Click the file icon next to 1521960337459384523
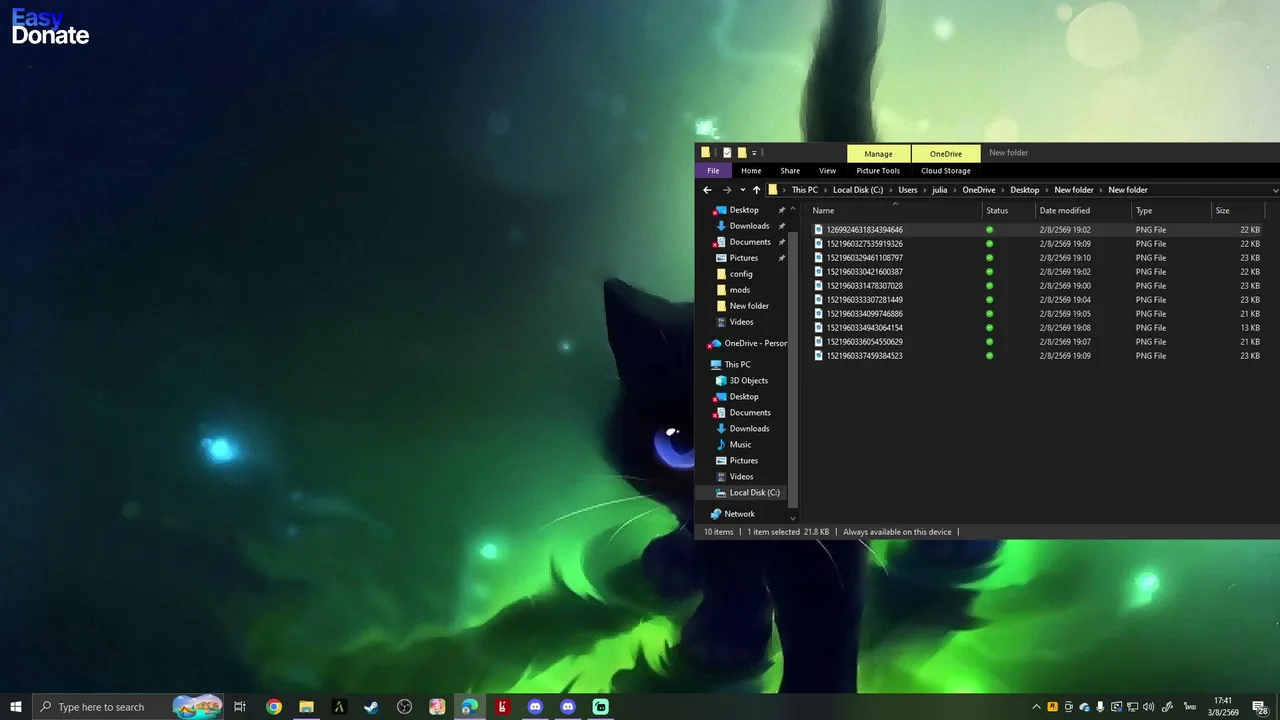Screen dimensions: 1280x720 pyautogui.click(x=819, y=356)
